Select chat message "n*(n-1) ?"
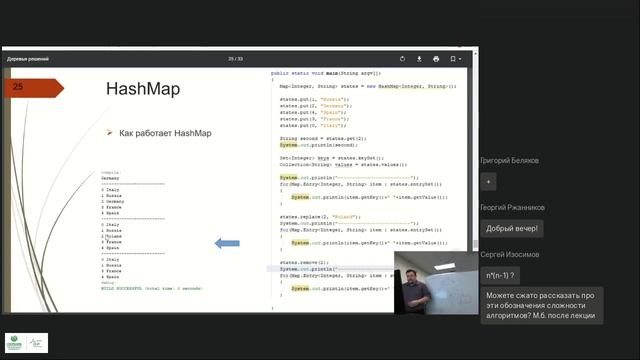The image size is (640, 360). point(500,276)
